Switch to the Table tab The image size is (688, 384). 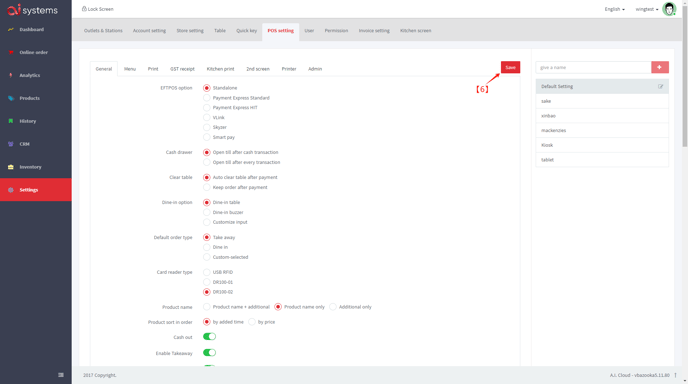pyautogui.click(x=220, y=31)
